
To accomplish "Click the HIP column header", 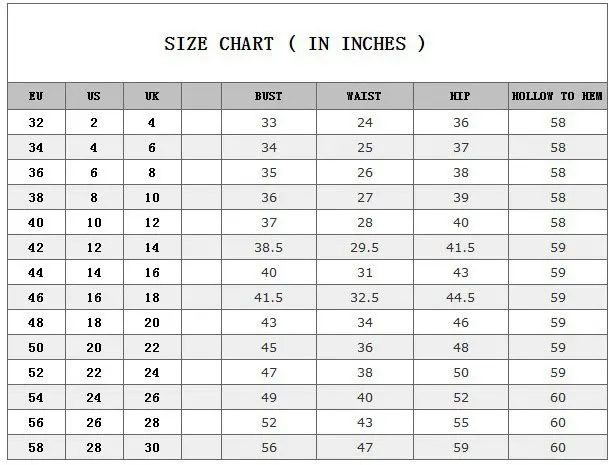I will pos(460,96).
